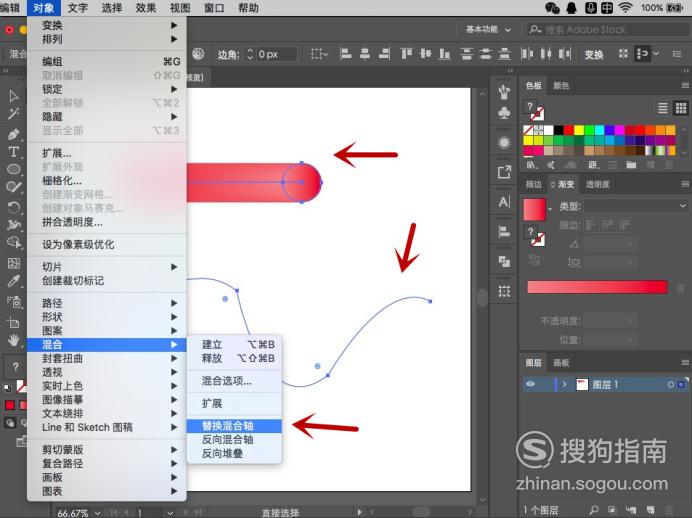The width and height of the screenshot is (692, 518).
Task: Open the zoom level 66.67% dropdown
Action: tap(98, 513)
